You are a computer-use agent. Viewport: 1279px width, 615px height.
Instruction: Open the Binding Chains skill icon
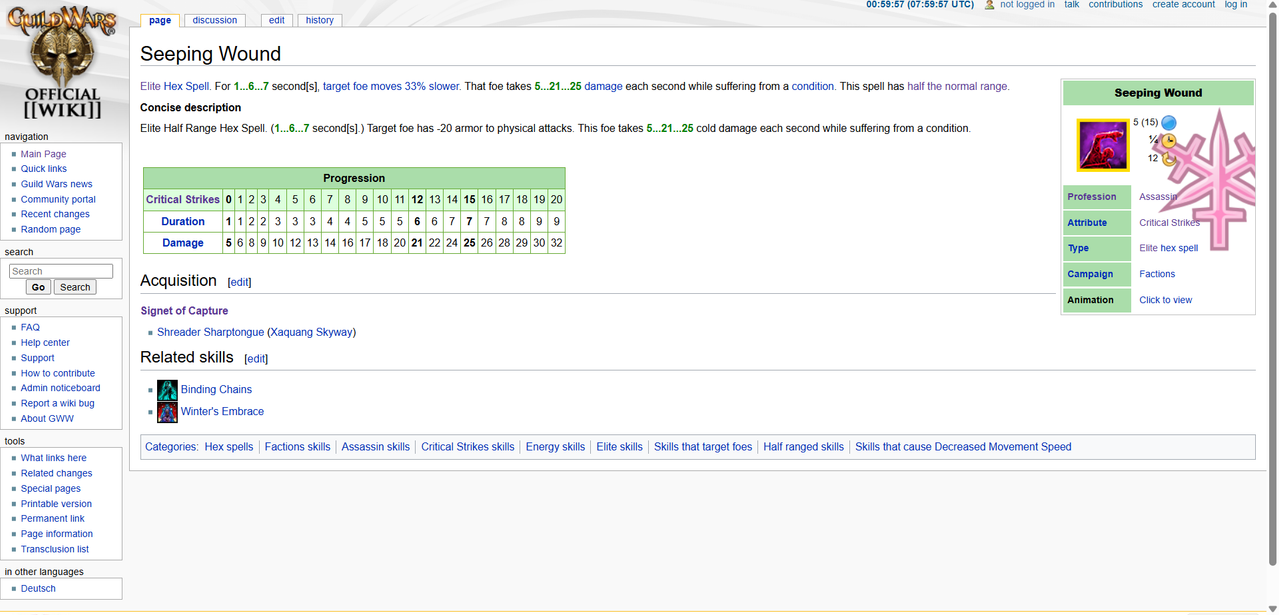click(167, 390)
